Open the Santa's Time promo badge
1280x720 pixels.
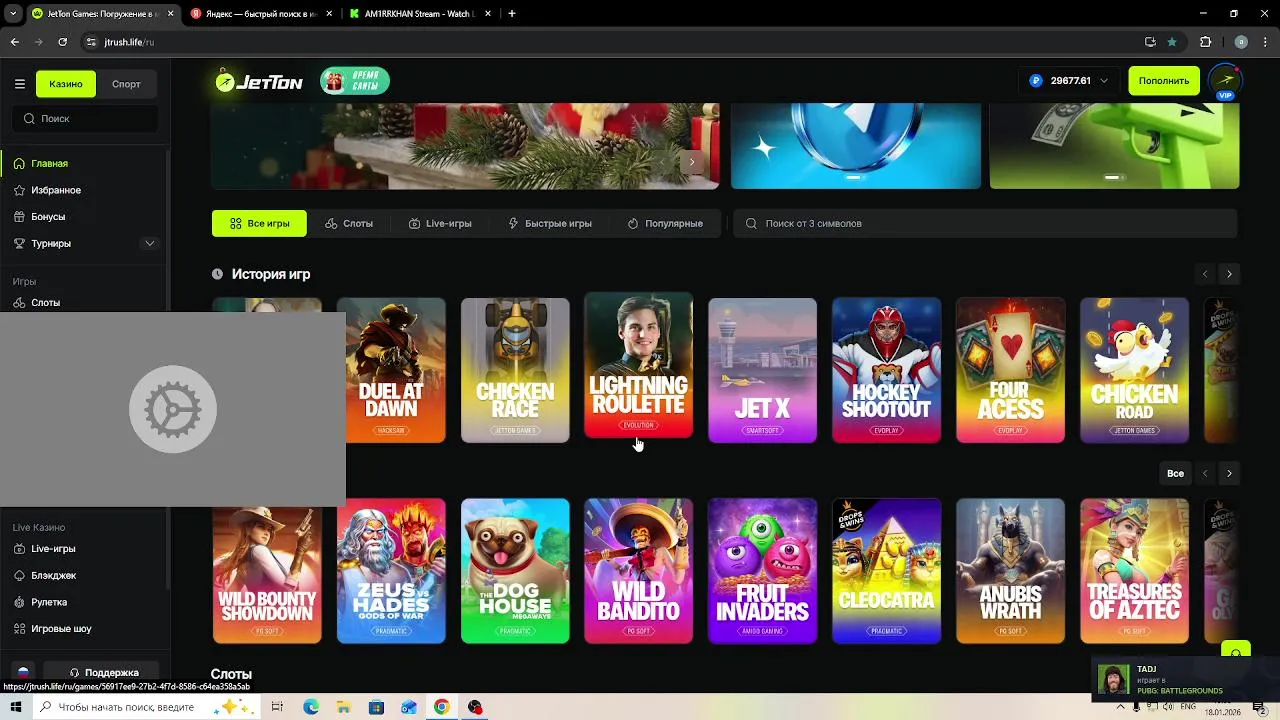(x=355, y=82)
